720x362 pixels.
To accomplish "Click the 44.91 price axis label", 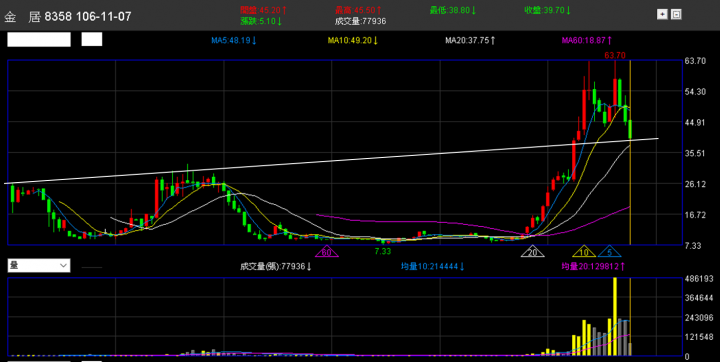I will [x=695, y=123].
